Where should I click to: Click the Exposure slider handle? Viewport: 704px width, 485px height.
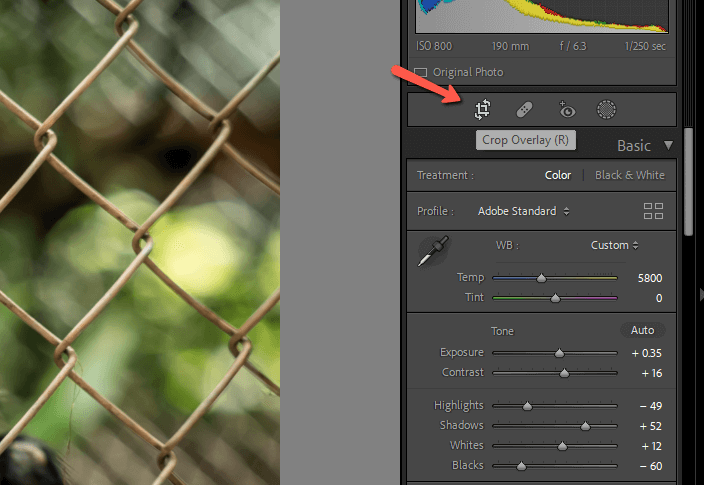tap(559, 353)
